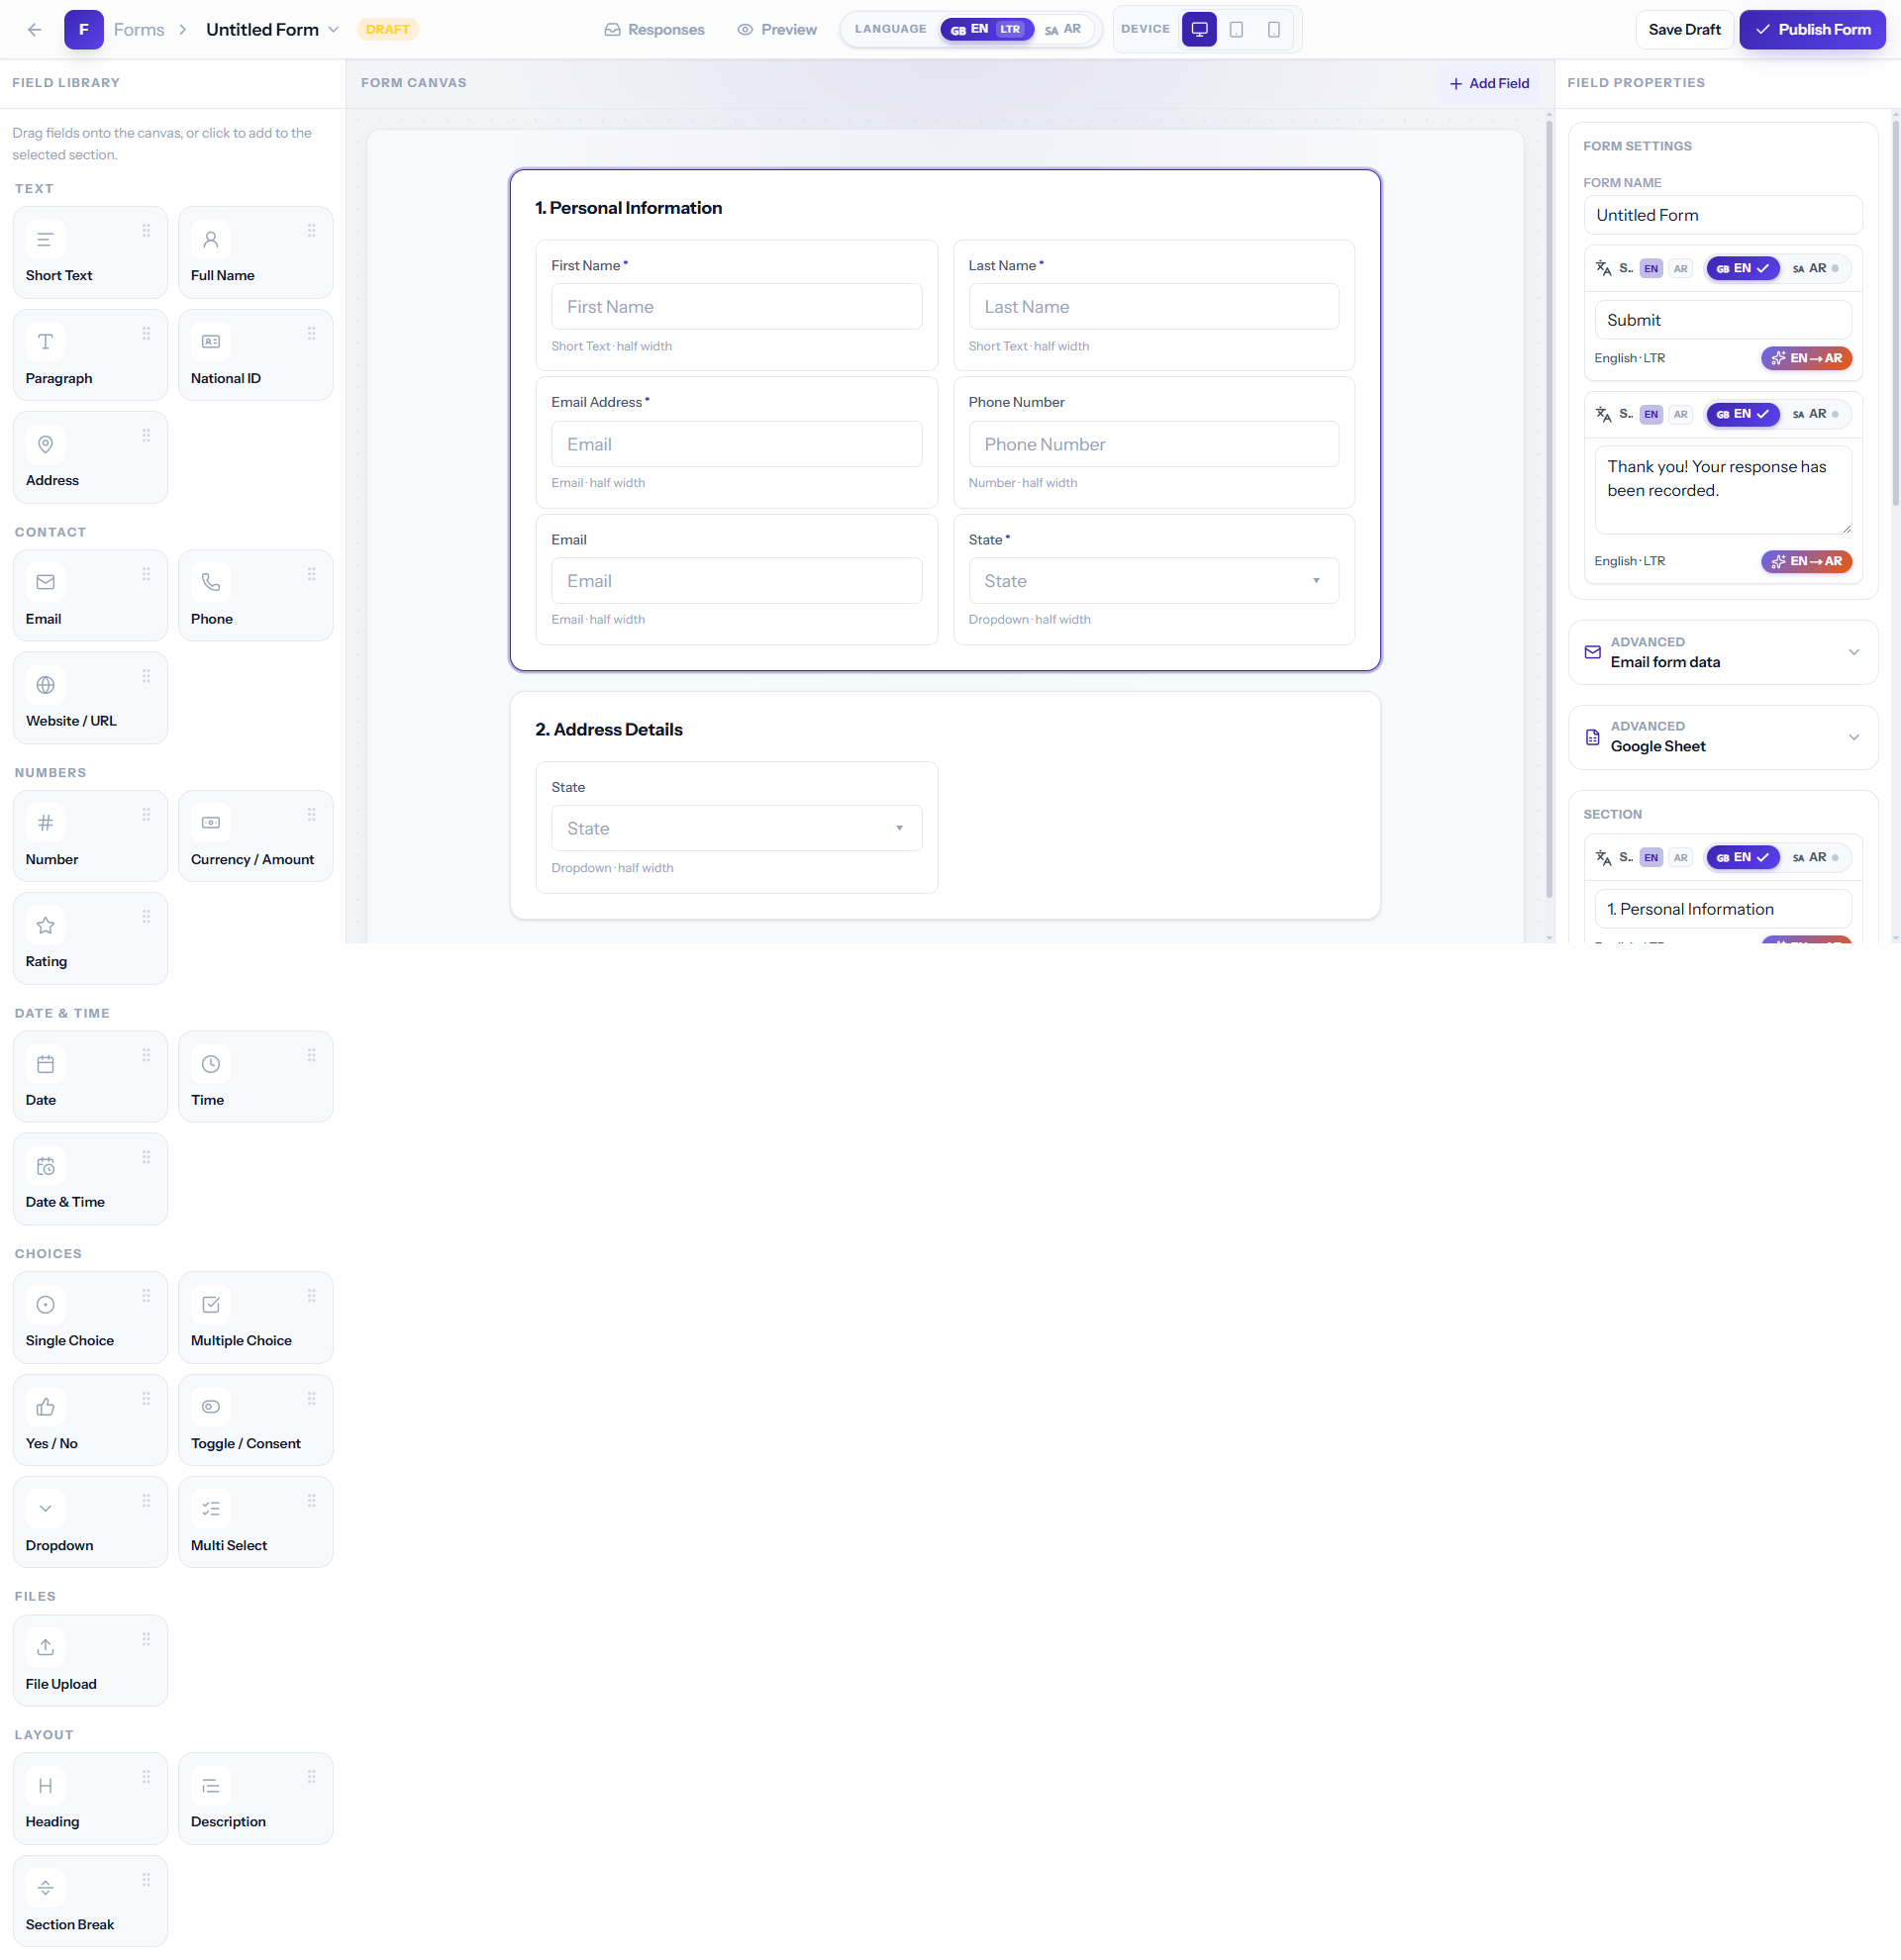Add a Yes / No field

point(90,1421)
